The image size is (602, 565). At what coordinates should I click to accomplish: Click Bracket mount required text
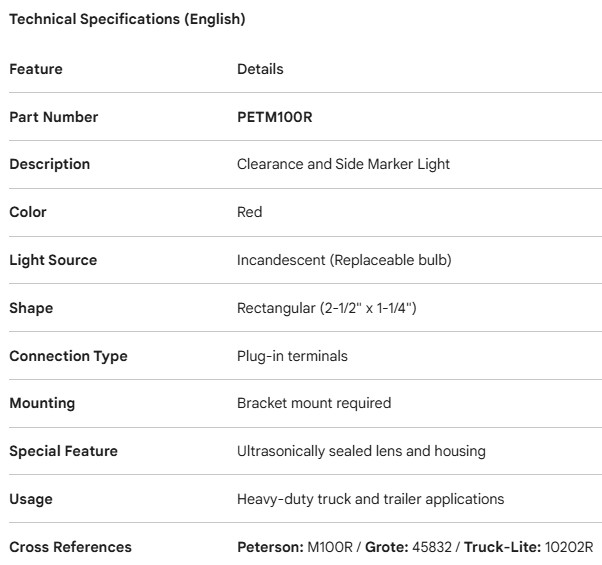tap(314, 403)
